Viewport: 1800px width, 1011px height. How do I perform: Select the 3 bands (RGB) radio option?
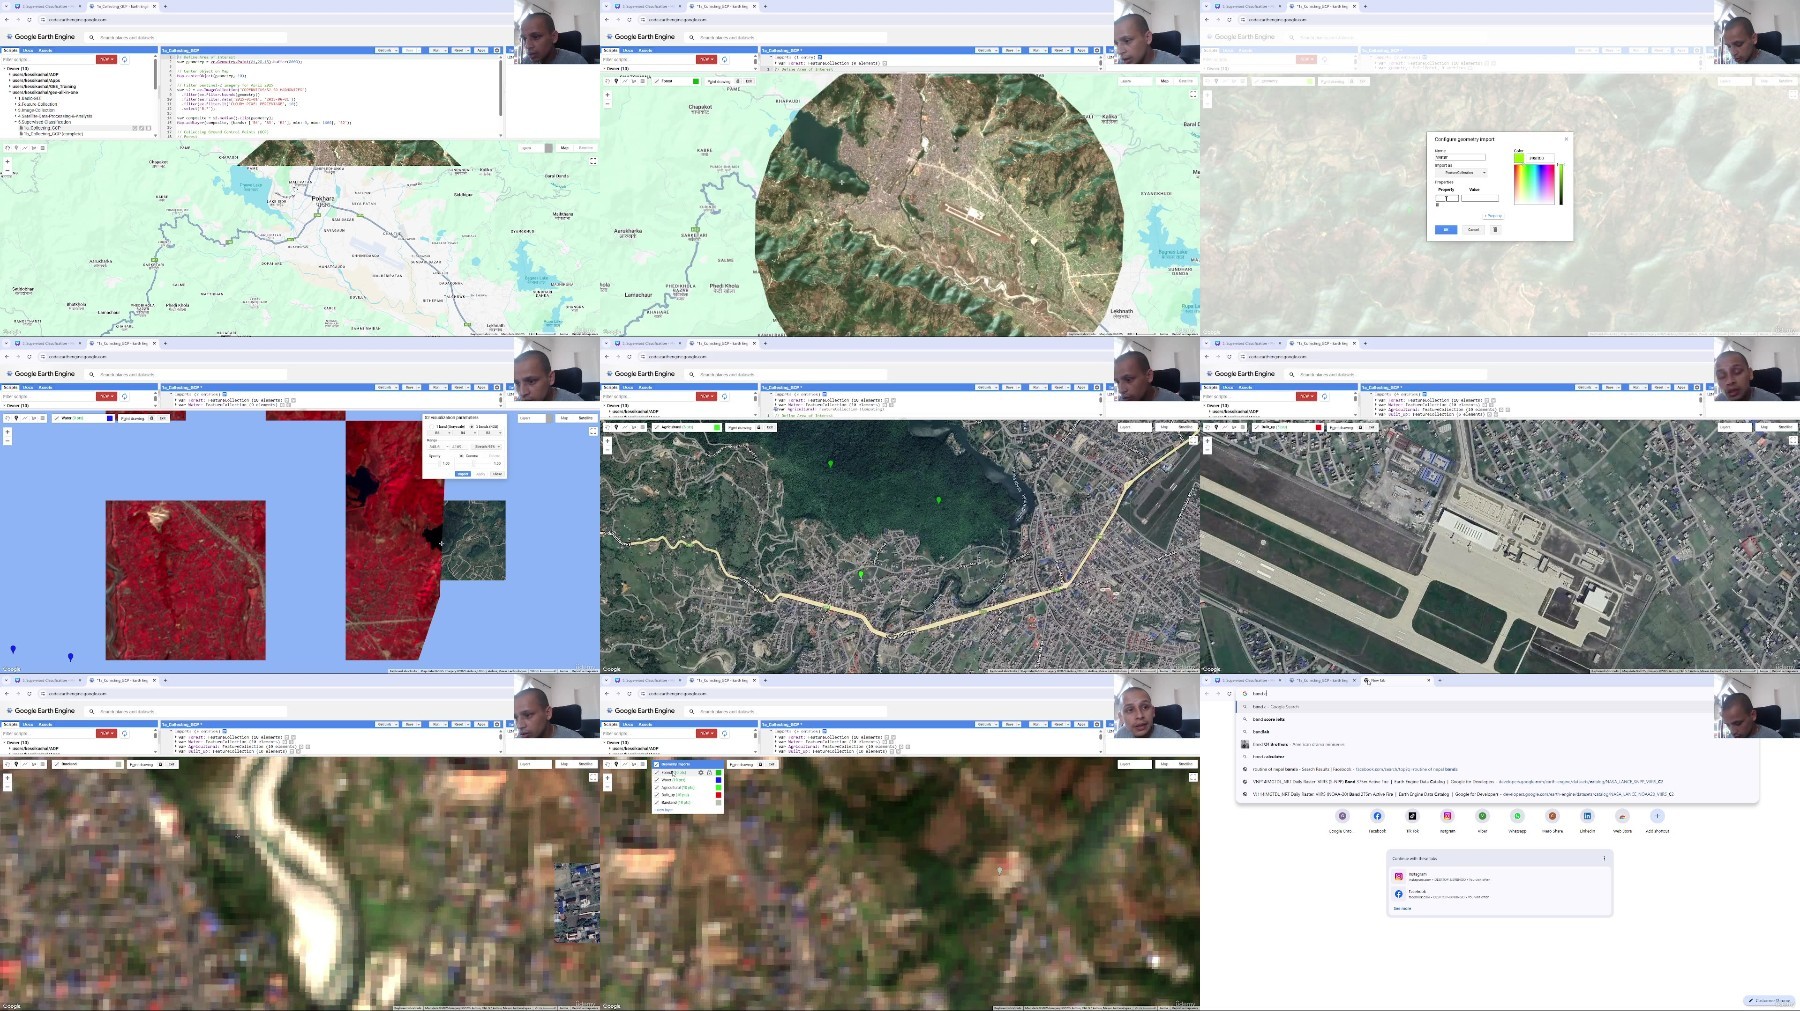pyautogui.click(x=472, y=427)
